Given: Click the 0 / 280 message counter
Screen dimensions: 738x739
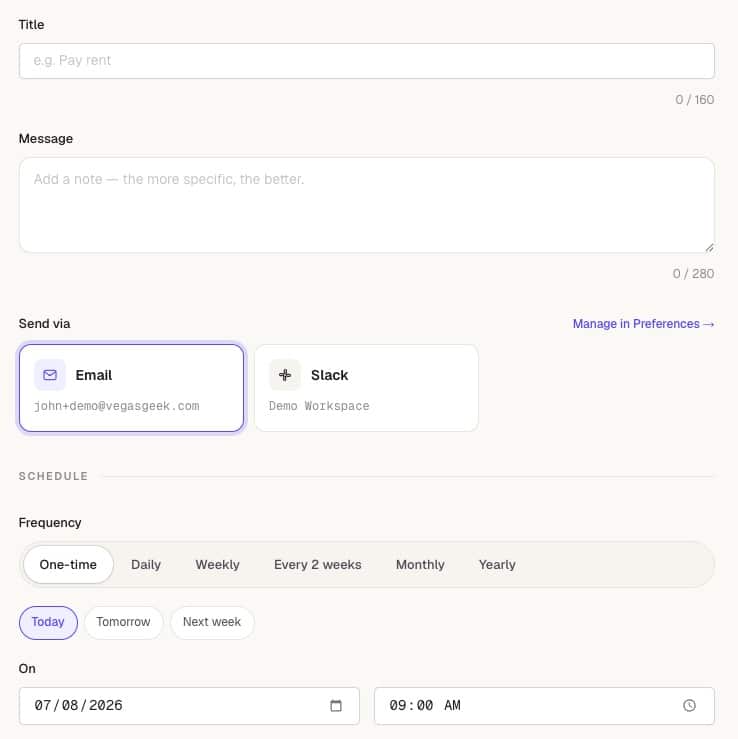Looking at the screenshot, I should (x=693, y=274).
